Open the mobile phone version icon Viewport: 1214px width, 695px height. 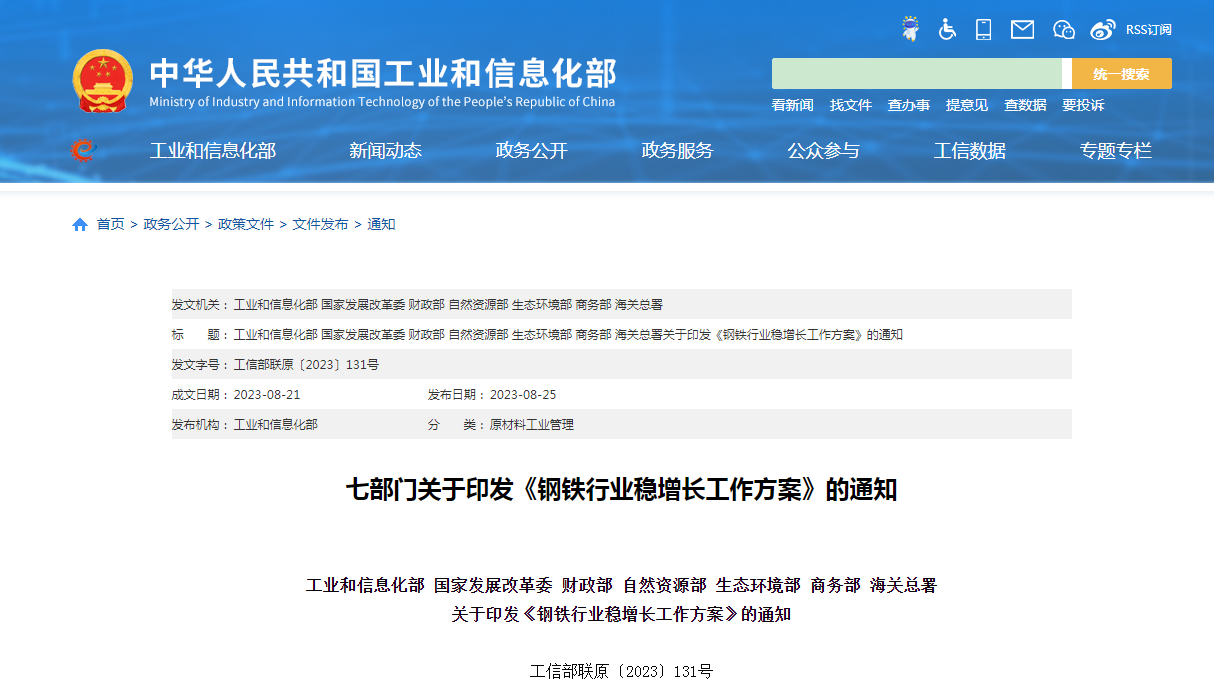pyautogui.click(x=984, y=30)
